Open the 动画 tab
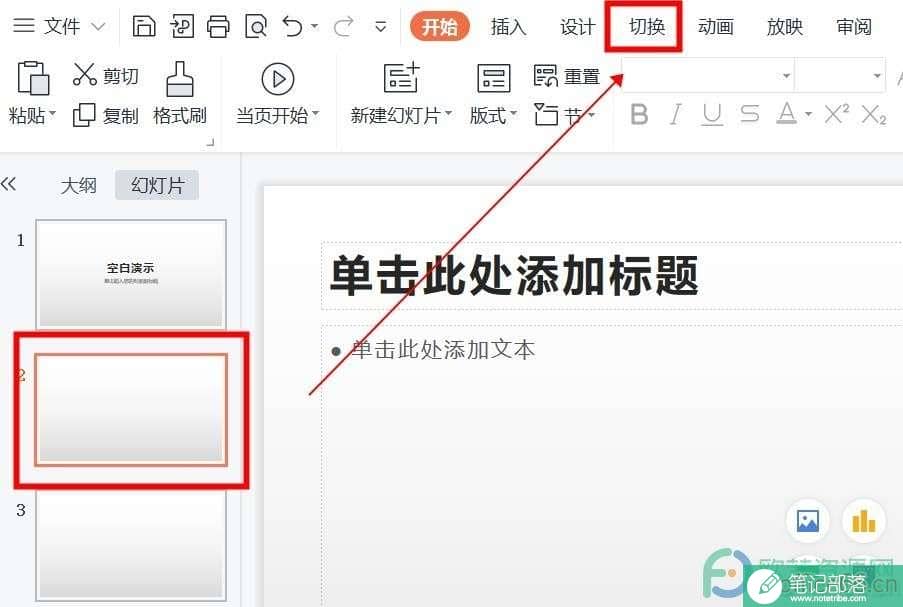 point(716,26)
